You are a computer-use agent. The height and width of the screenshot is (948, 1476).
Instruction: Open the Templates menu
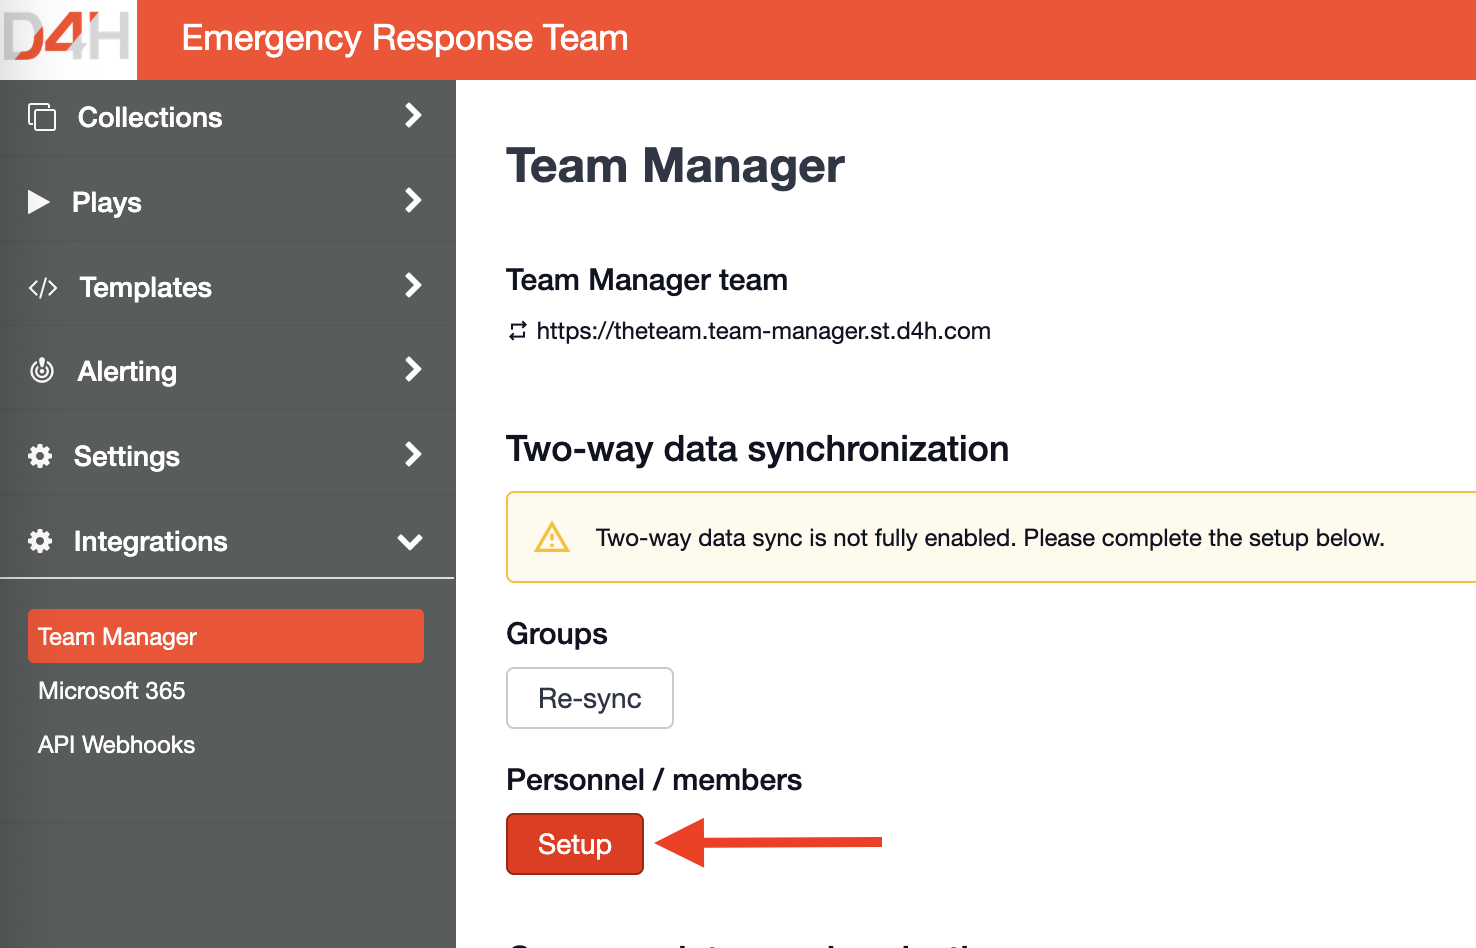(x=227, y=287)
